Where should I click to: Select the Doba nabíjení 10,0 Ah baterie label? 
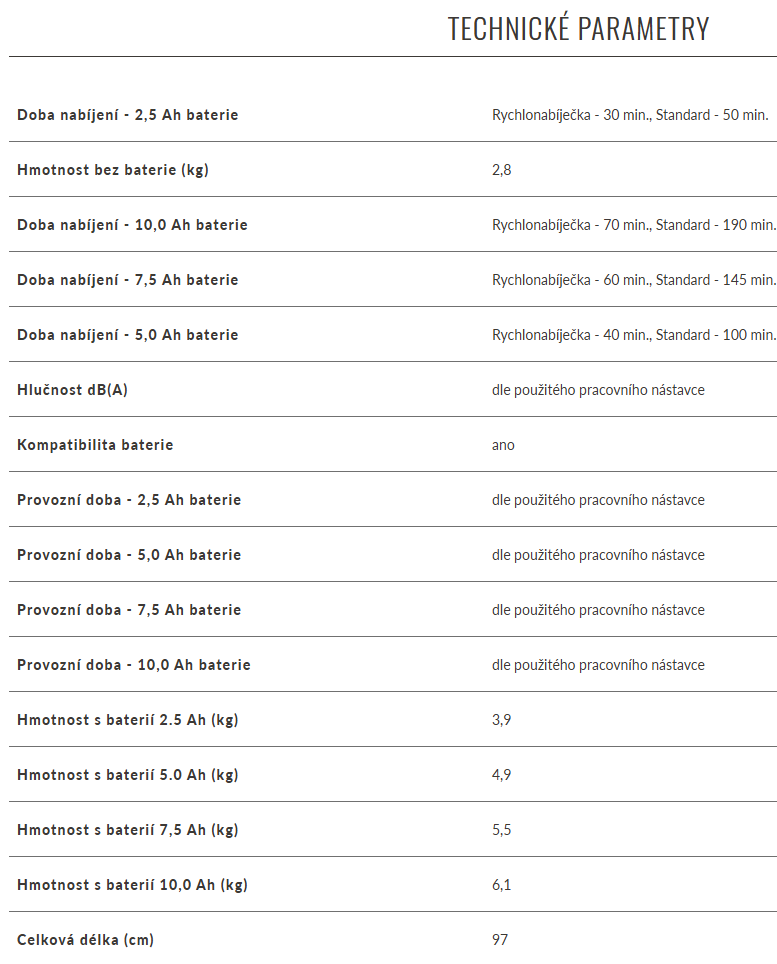pyautogui.click(x=132, y=225)
